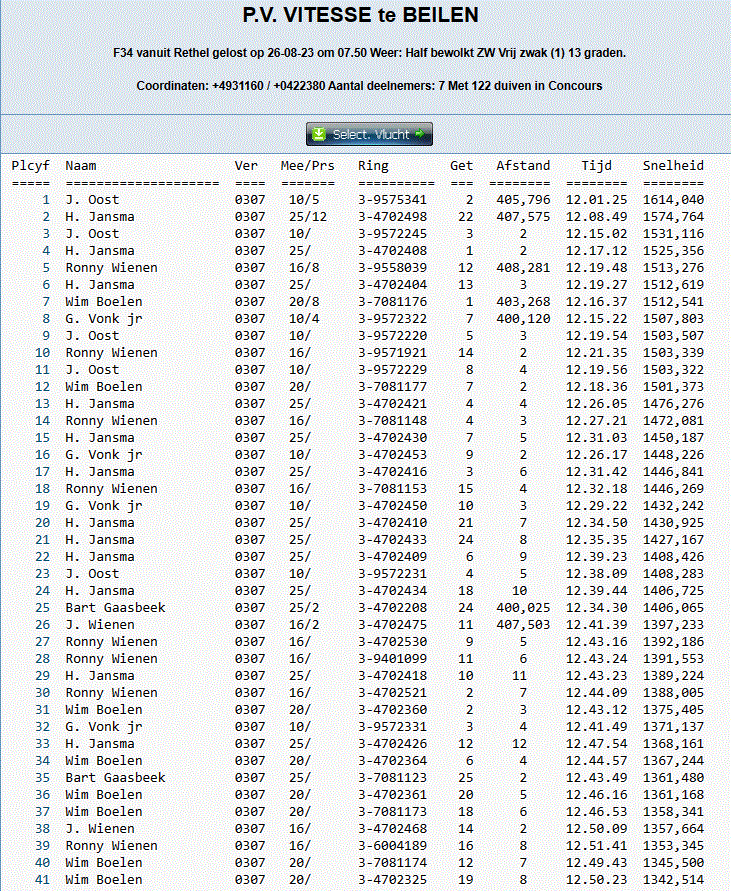Click time value 12.34.30
Image resolution: width=731 pixels, height=891 pixels.
tap(597, 608)
